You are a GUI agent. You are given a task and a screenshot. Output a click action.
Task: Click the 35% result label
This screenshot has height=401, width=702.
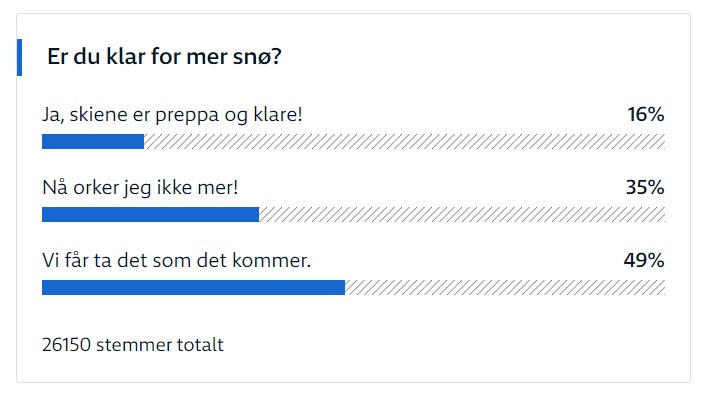645,188
